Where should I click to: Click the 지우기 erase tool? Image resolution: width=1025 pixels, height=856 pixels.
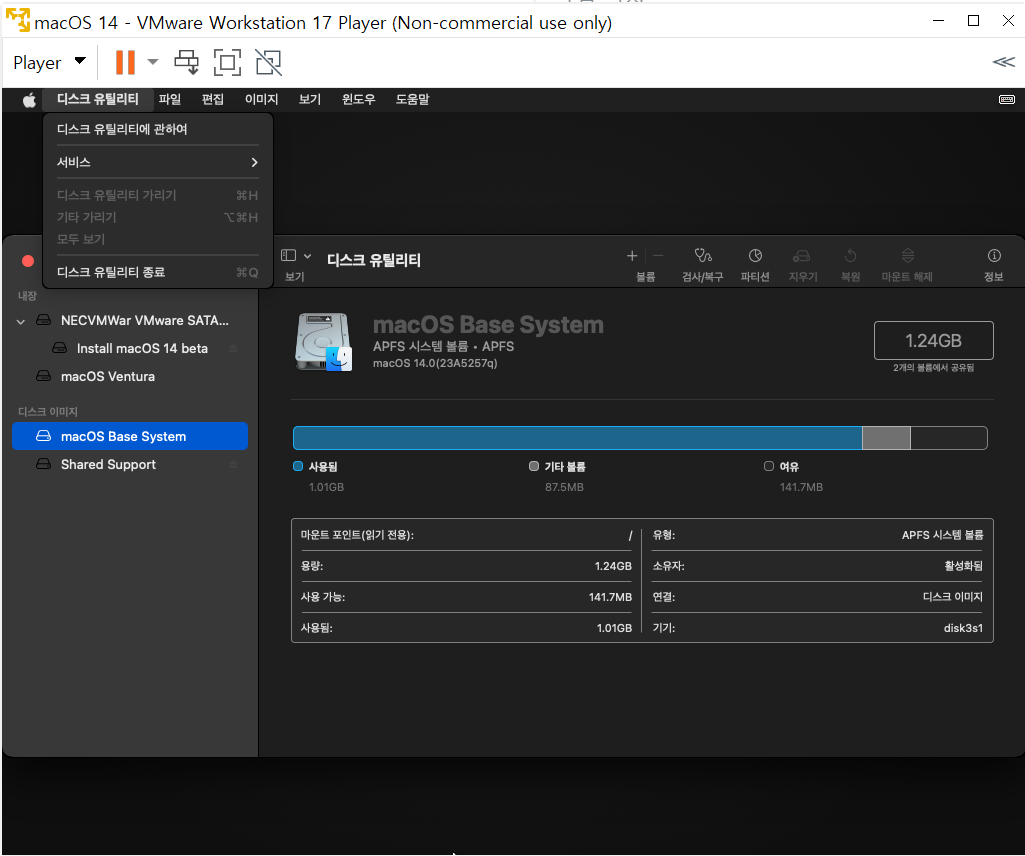pos(803,265)
